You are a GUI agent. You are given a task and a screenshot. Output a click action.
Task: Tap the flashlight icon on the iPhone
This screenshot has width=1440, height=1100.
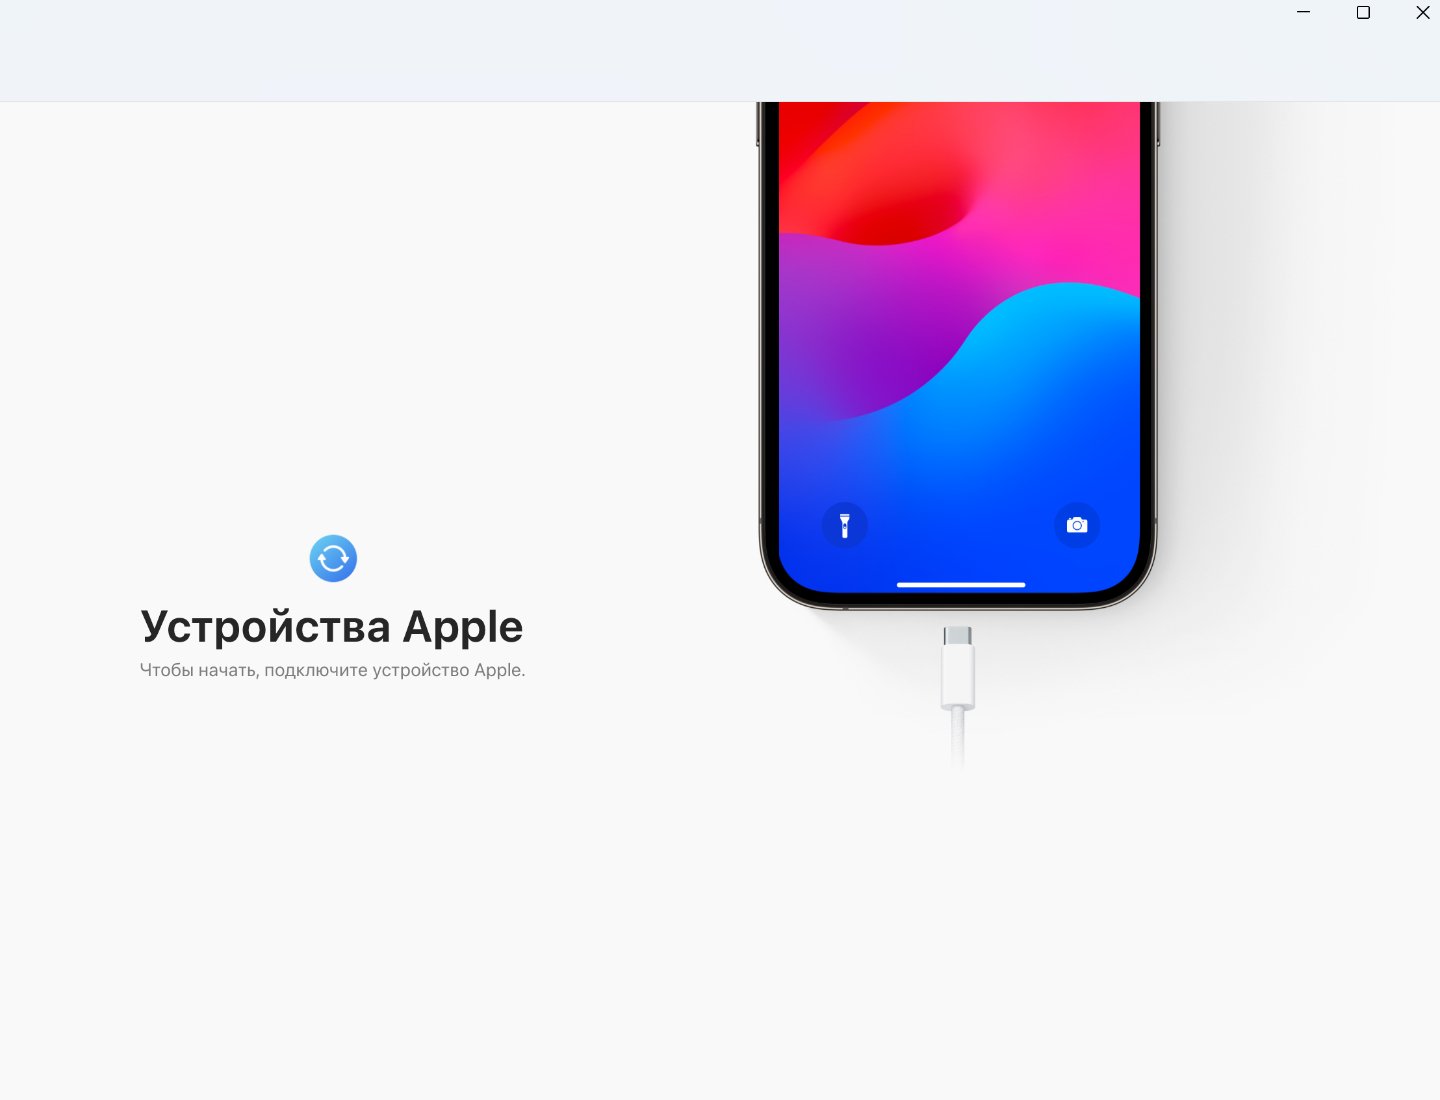pos(845,525)
